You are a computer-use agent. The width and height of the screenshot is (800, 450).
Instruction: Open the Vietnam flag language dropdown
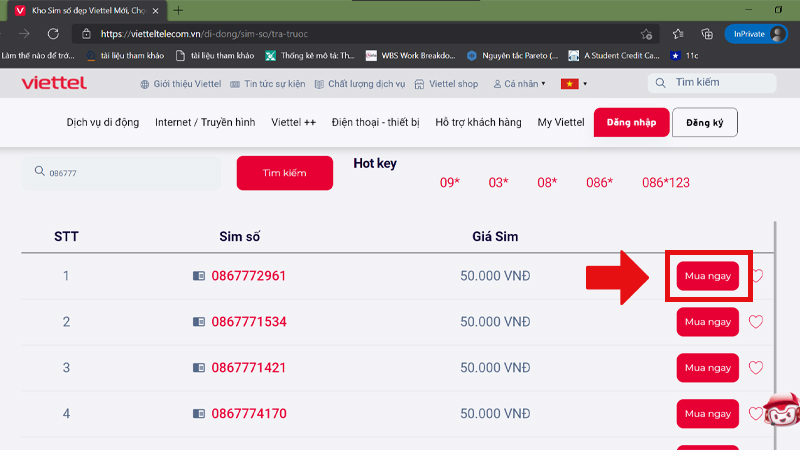(575, 84)
